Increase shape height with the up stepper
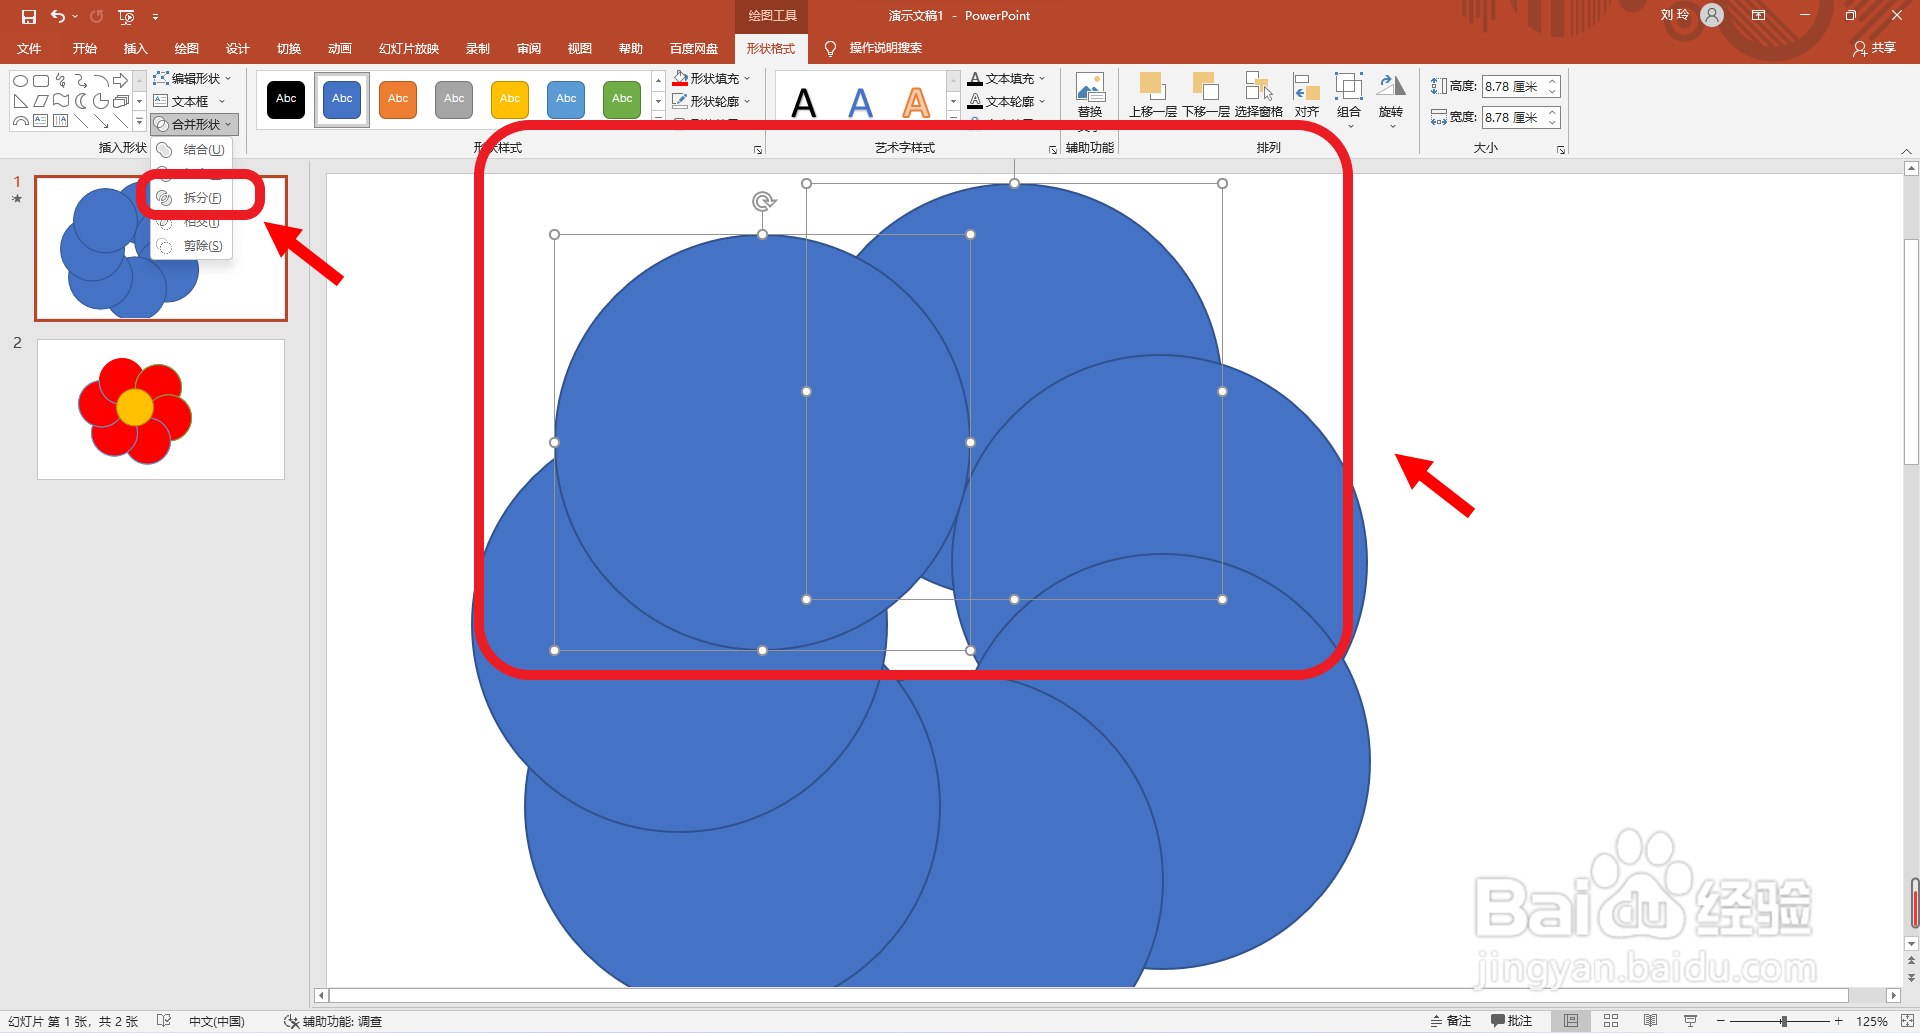1920x1033 pixels. click(1552, 82)
